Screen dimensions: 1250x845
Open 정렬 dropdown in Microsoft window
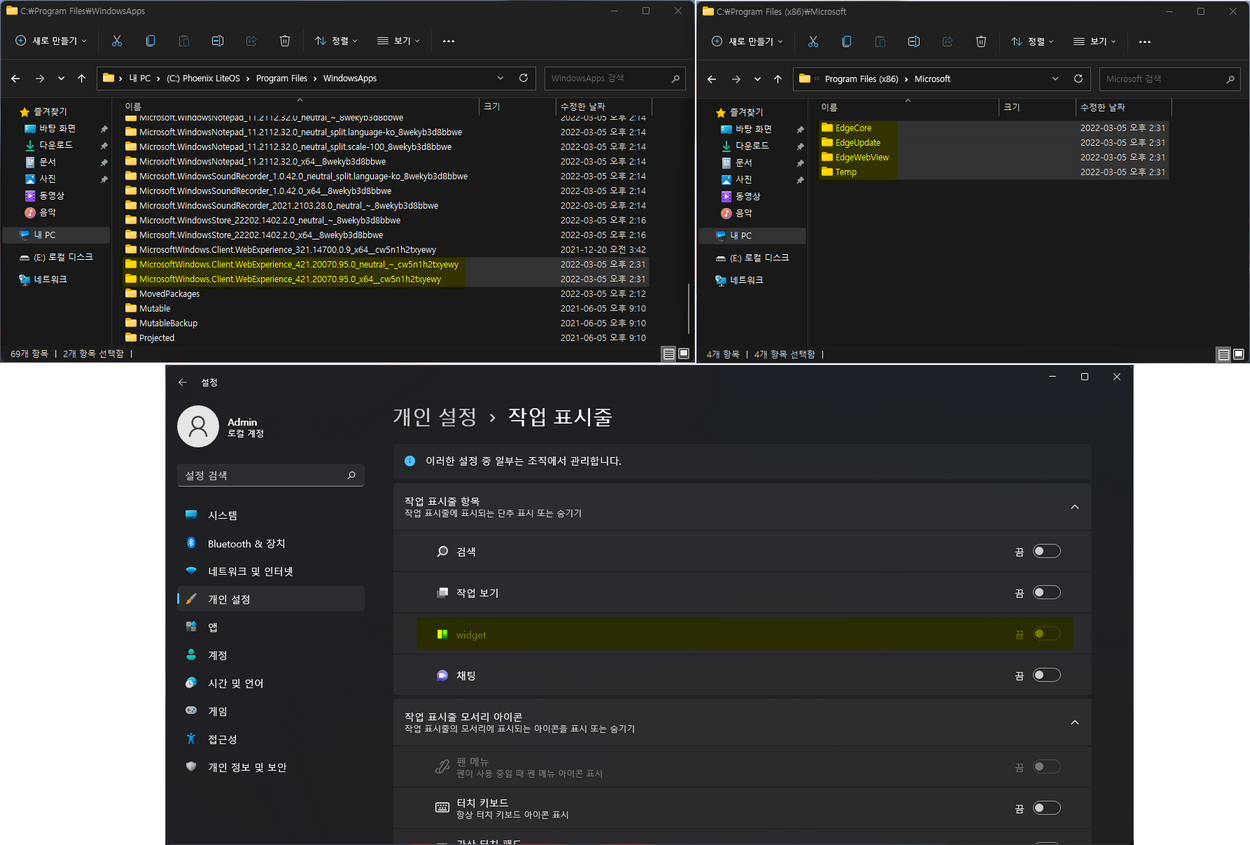coord(1033,41)
